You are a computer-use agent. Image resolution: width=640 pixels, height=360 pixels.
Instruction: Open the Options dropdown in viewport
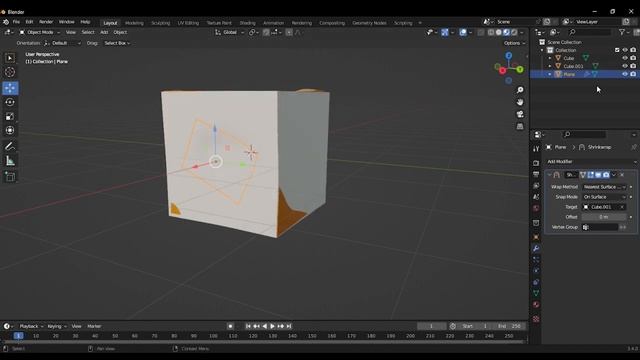tap(514, 43)
